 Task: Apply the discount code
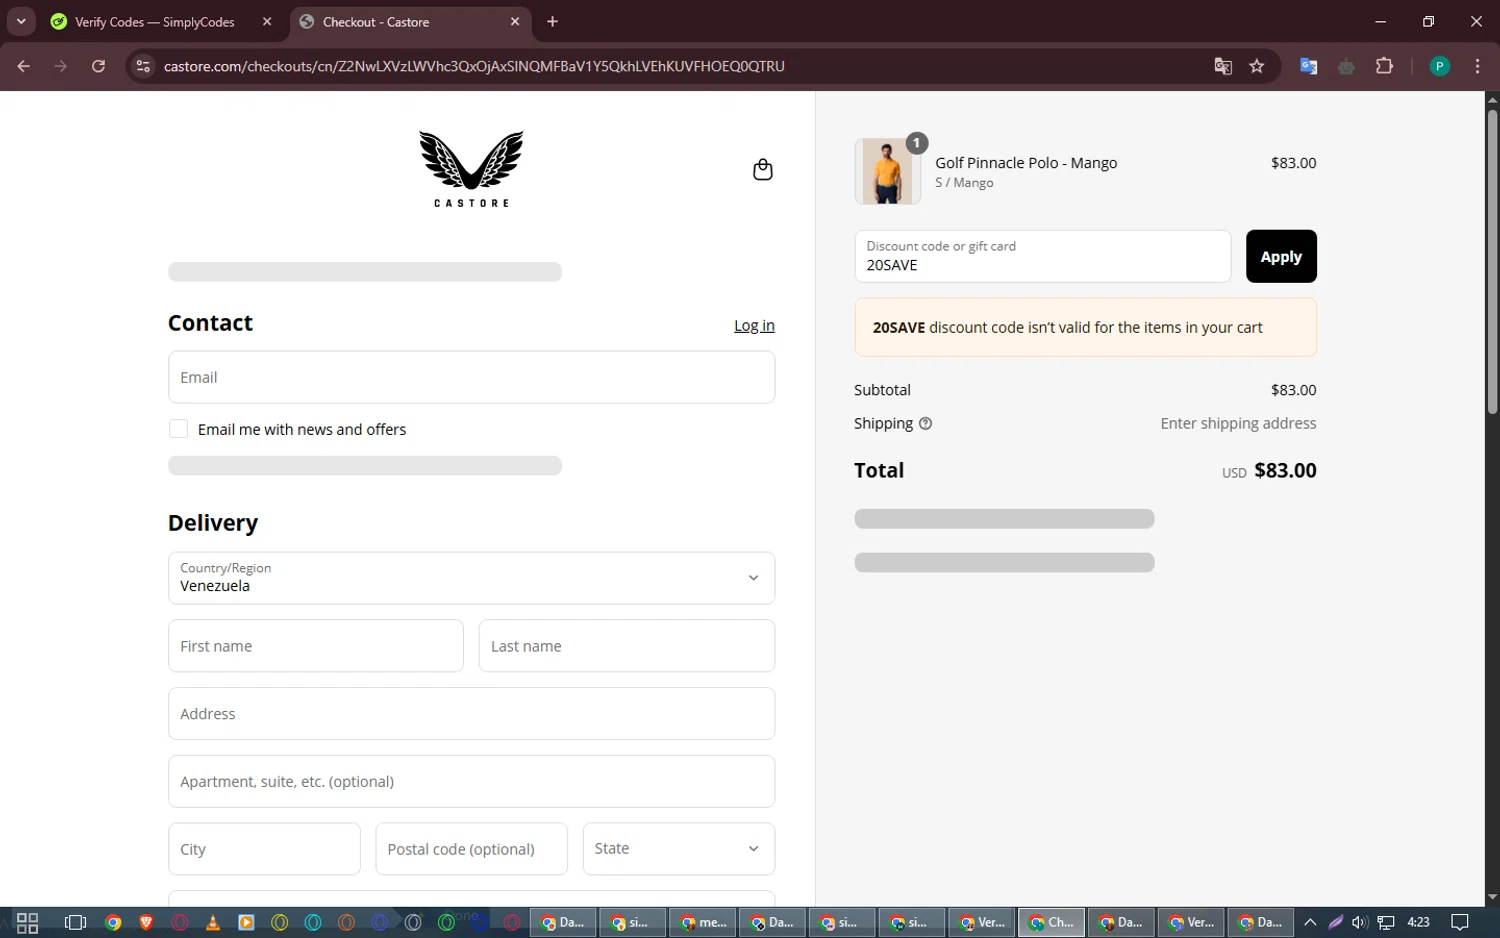[x=1281, y=257]
